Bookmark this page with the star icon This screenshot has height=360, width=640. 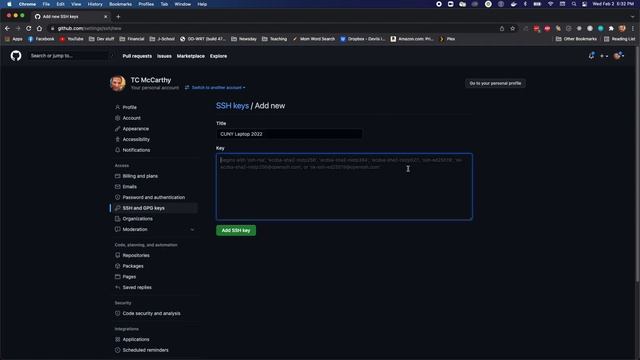click(x=513, y=28)
